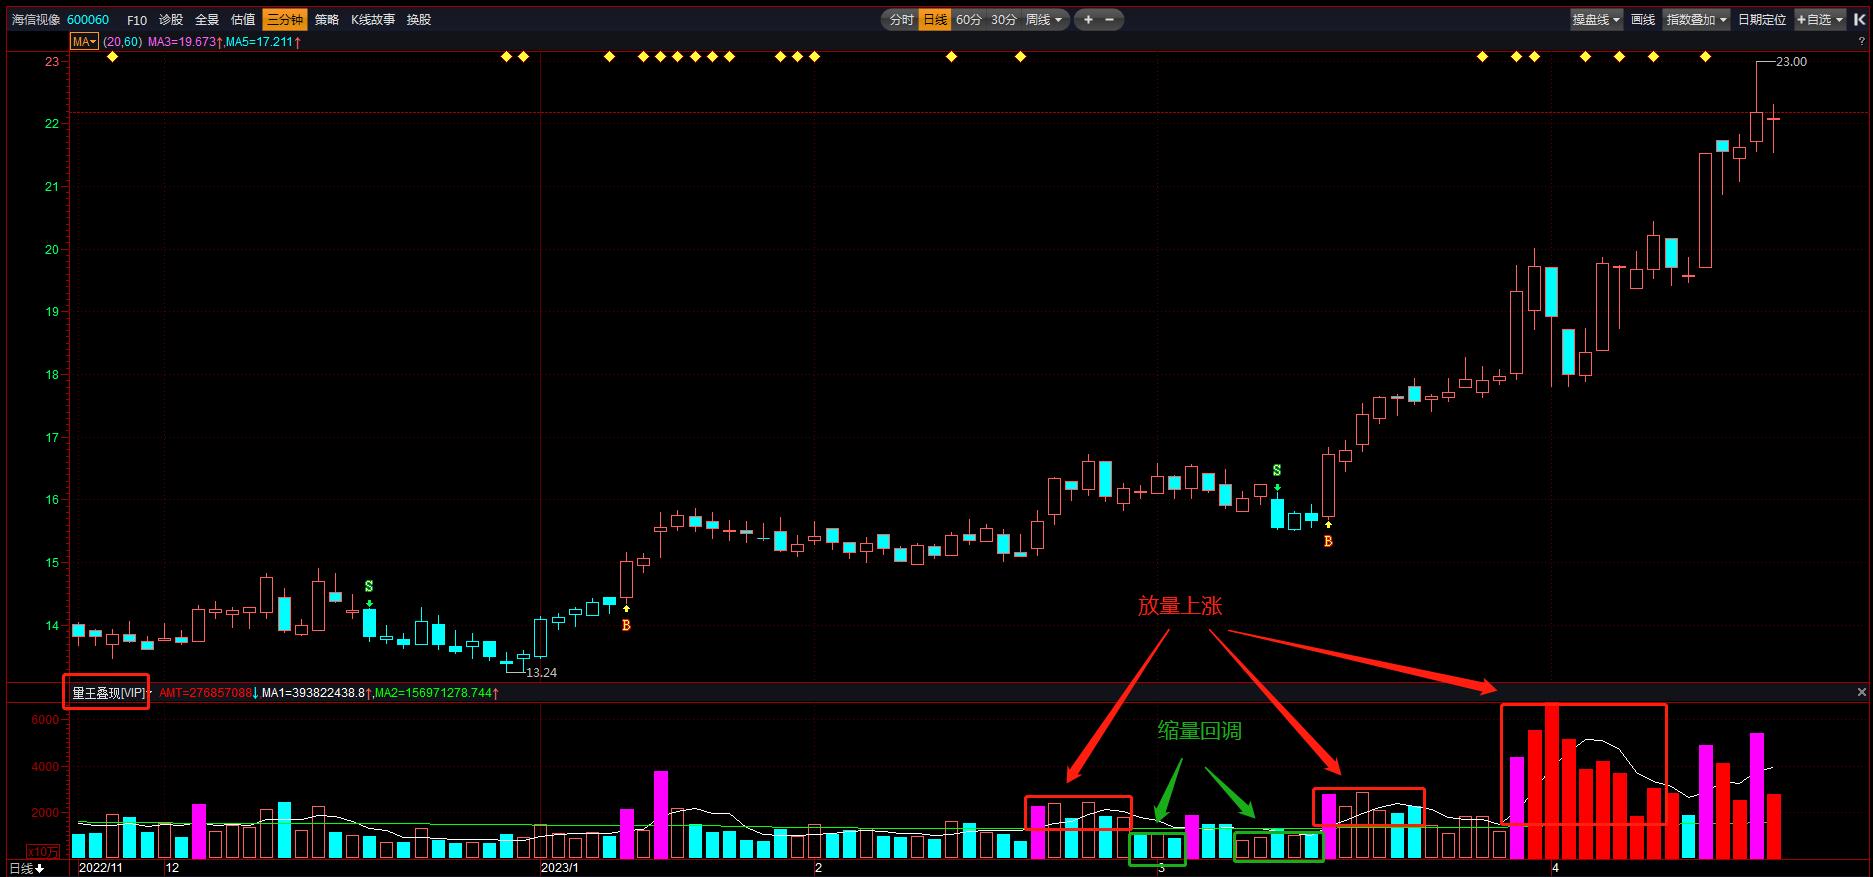Switch chart to 分时 intraday view
1873x877 pixels.
[901, 20]
